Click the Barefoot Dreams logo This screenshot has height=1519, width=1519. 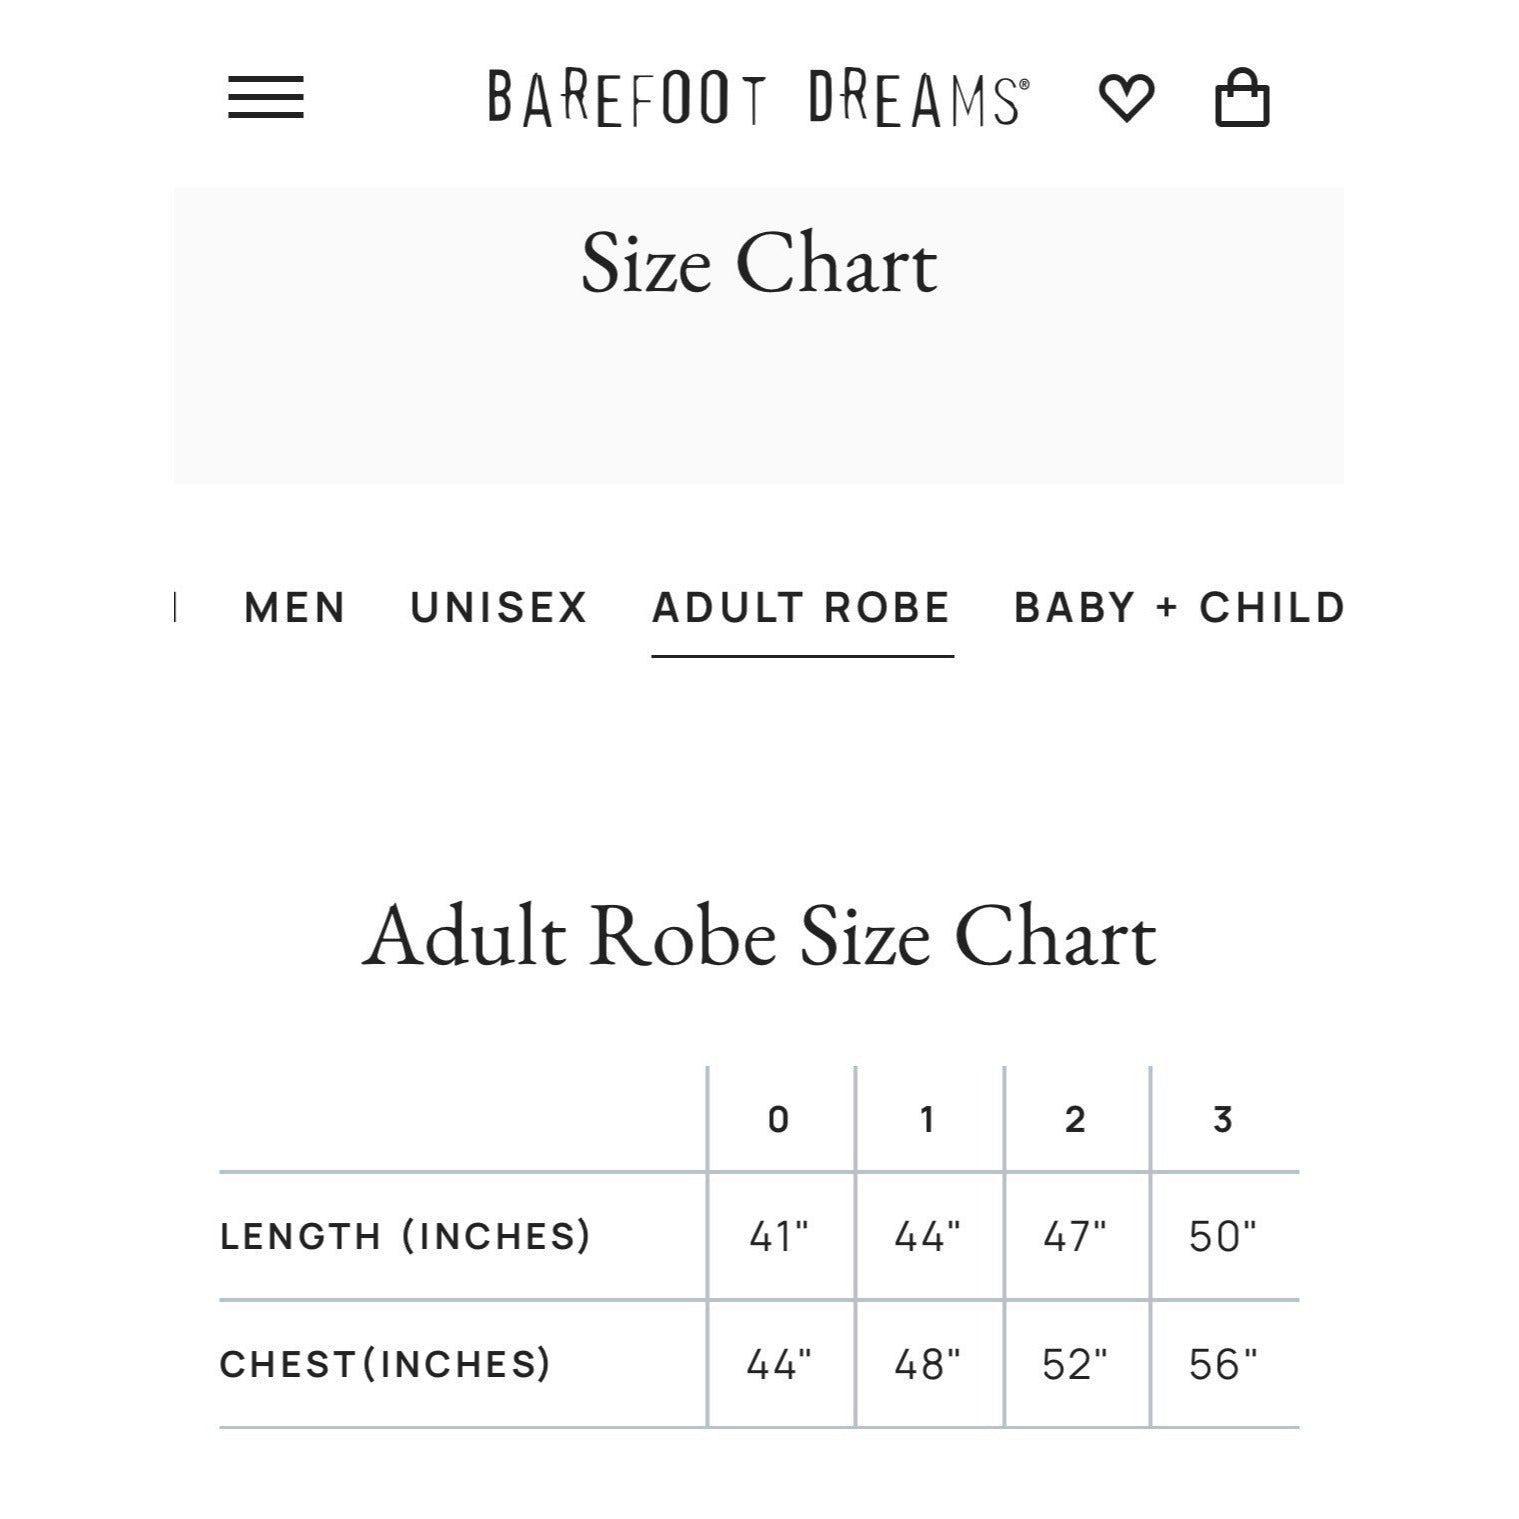[x=757, y=98]
